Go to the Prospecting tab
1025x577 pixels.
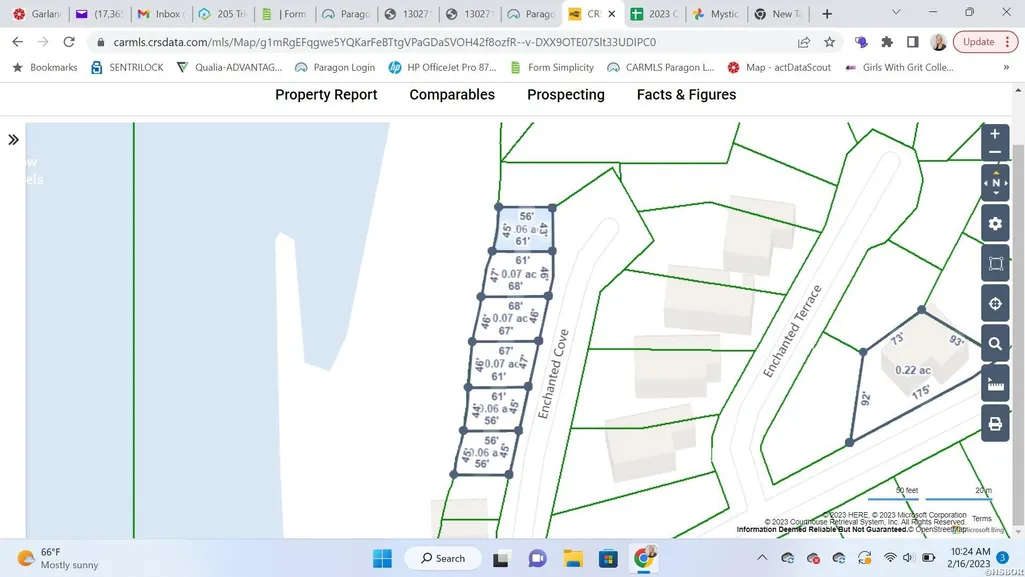(x=565, y=95)
